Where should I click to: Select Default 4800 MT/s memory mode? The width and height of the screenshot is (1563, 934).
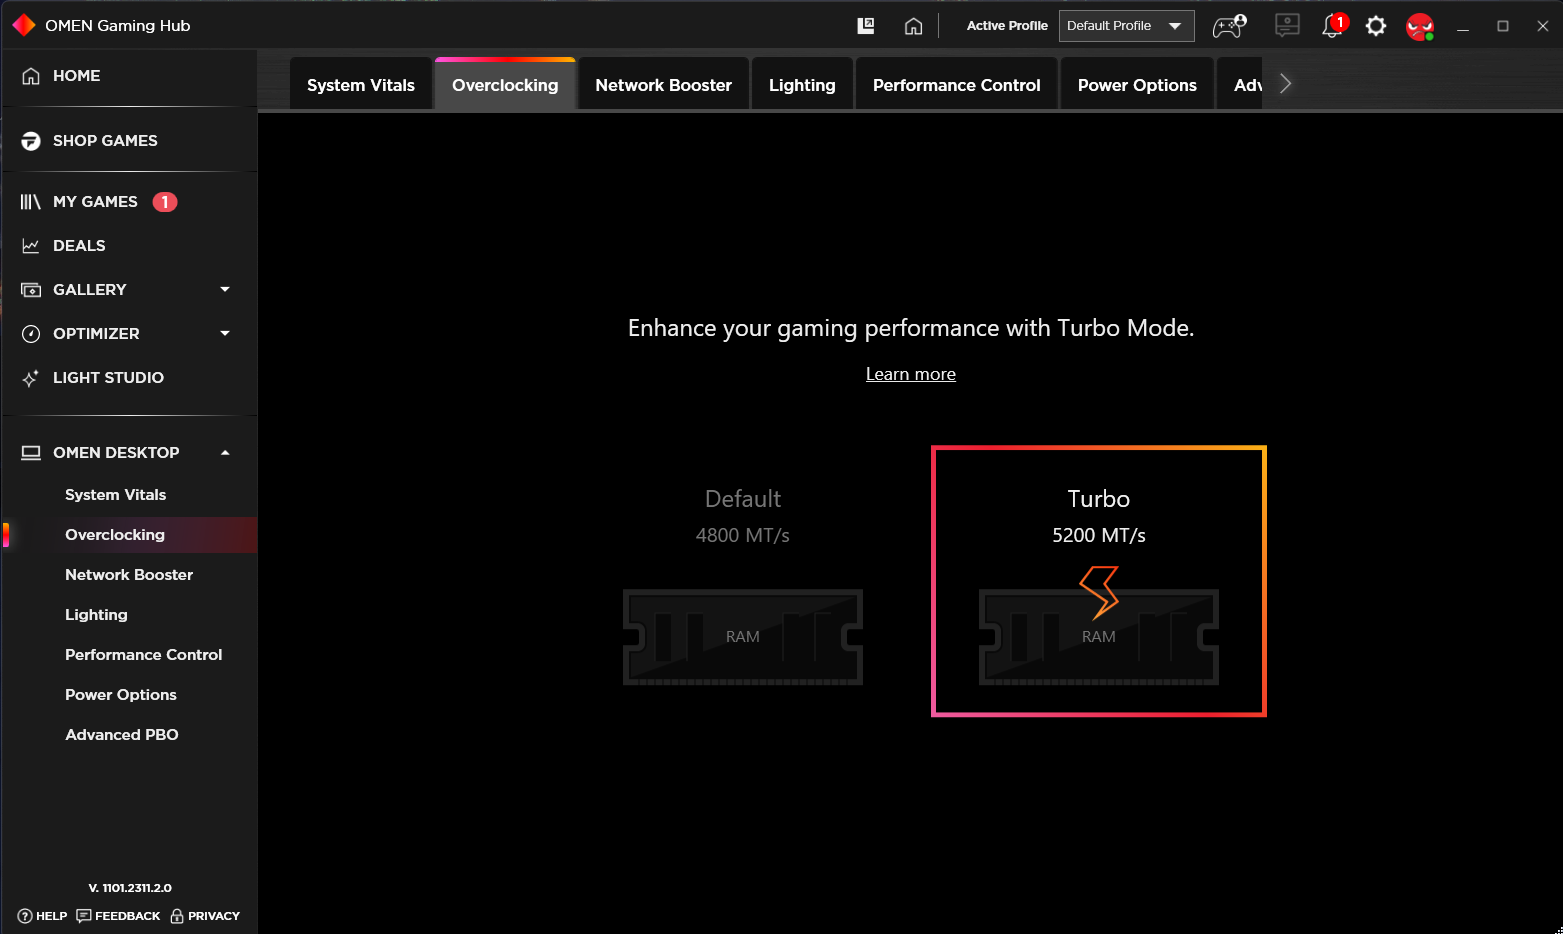point(743,582)
